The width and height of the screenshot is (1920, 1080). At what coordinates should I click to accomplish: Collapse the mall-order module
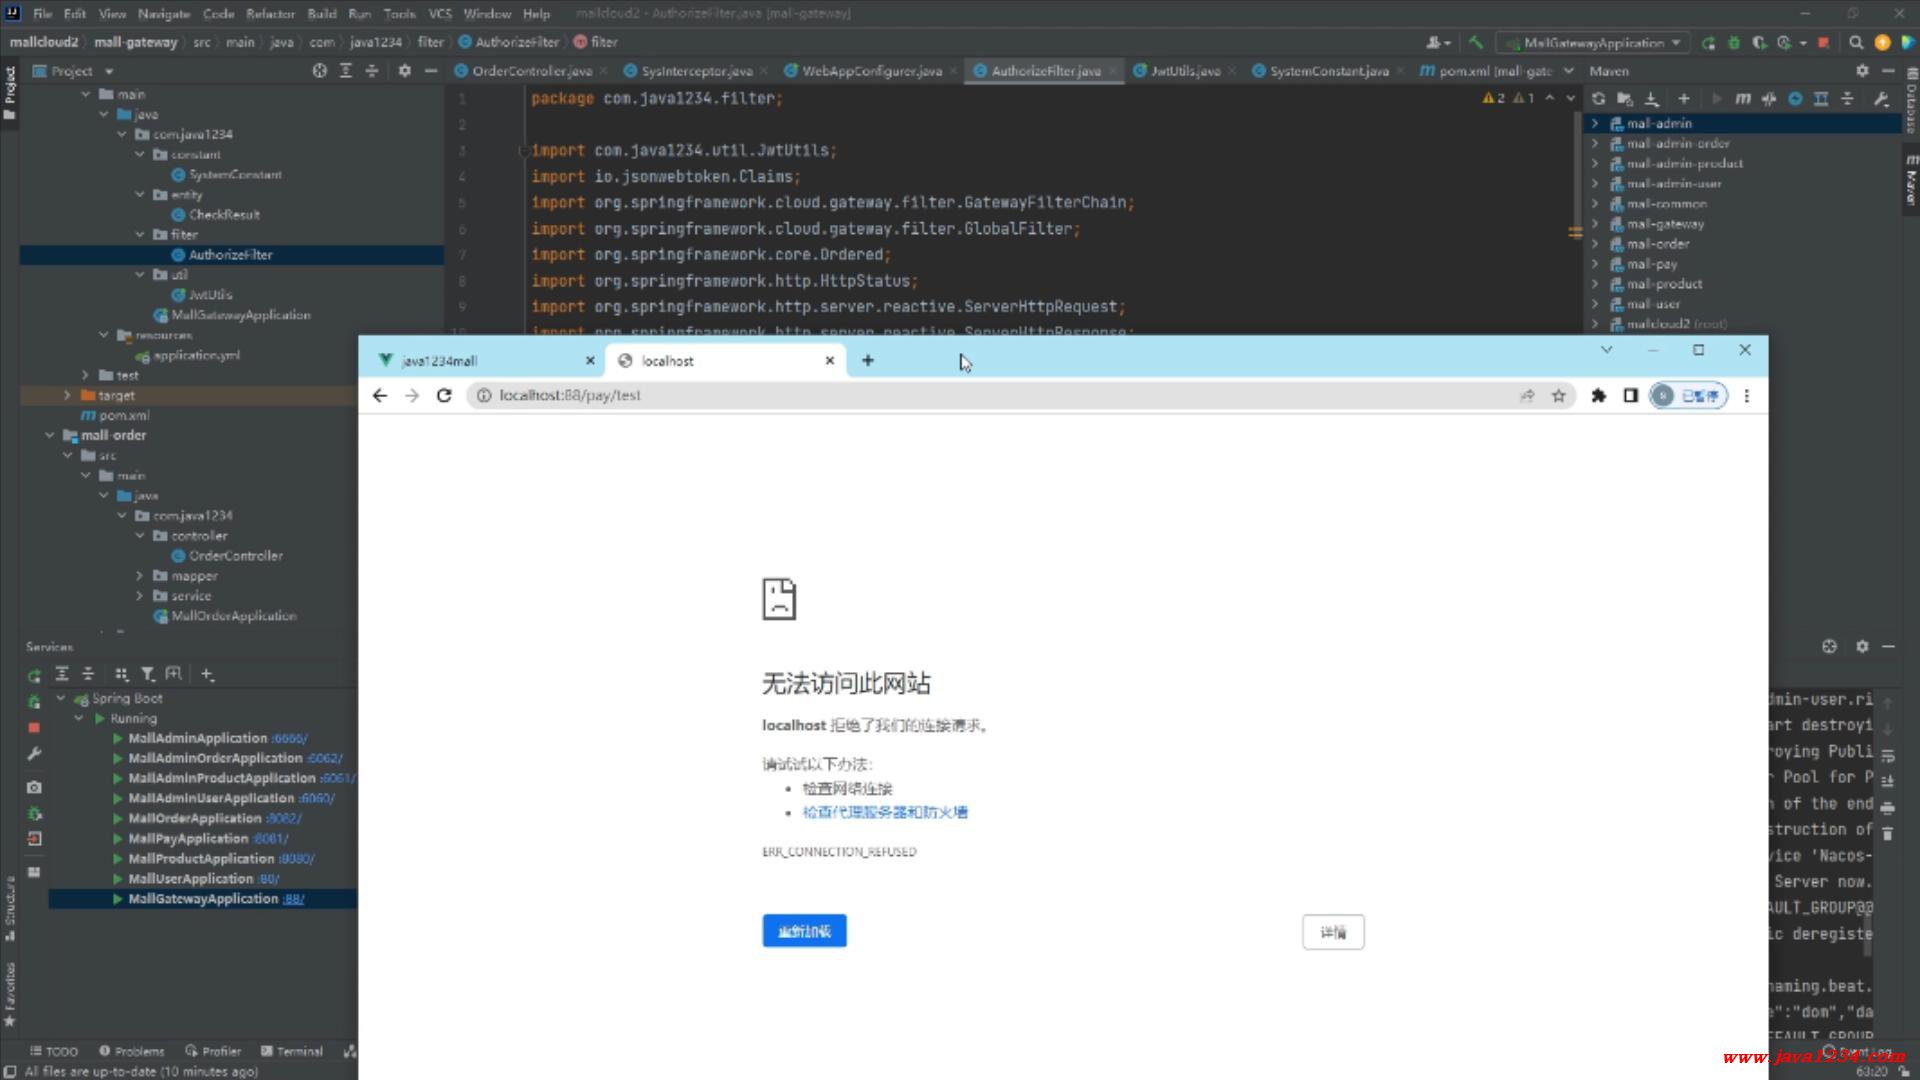49,436
